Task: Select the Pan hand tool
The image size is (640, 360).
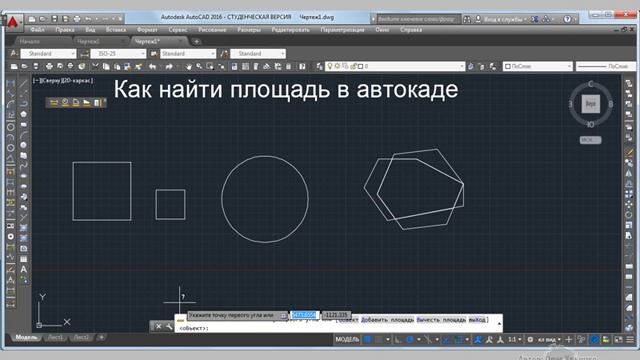Action: coord(188,66)
